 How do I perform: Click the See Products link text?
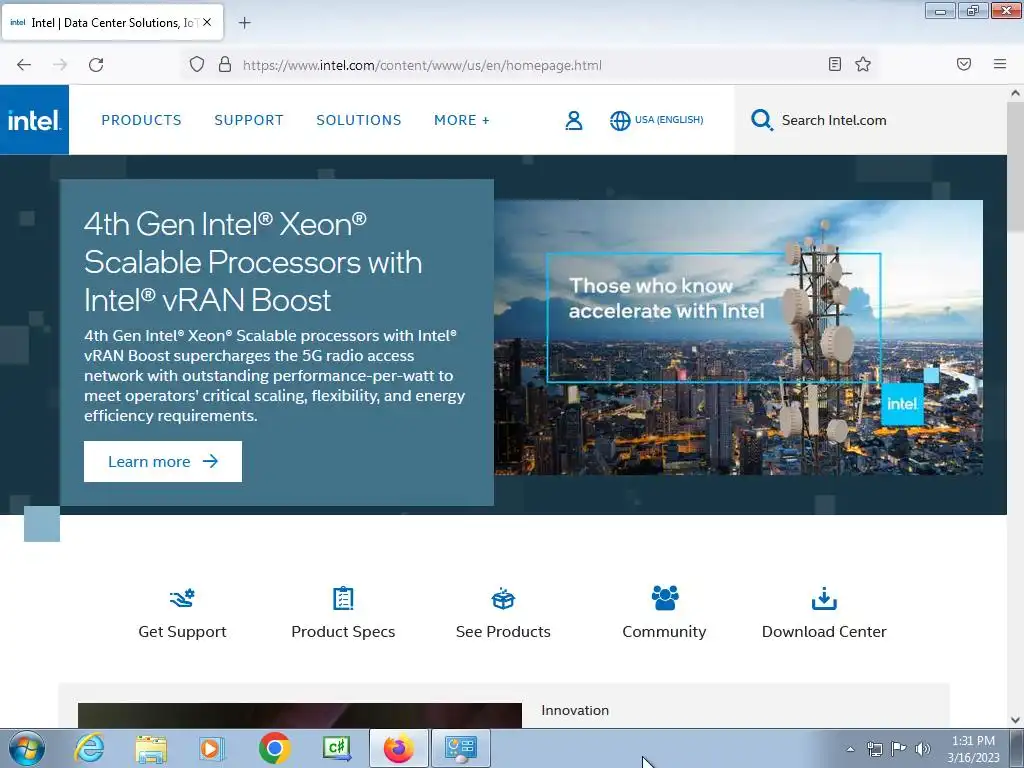[x=503, y=632]
